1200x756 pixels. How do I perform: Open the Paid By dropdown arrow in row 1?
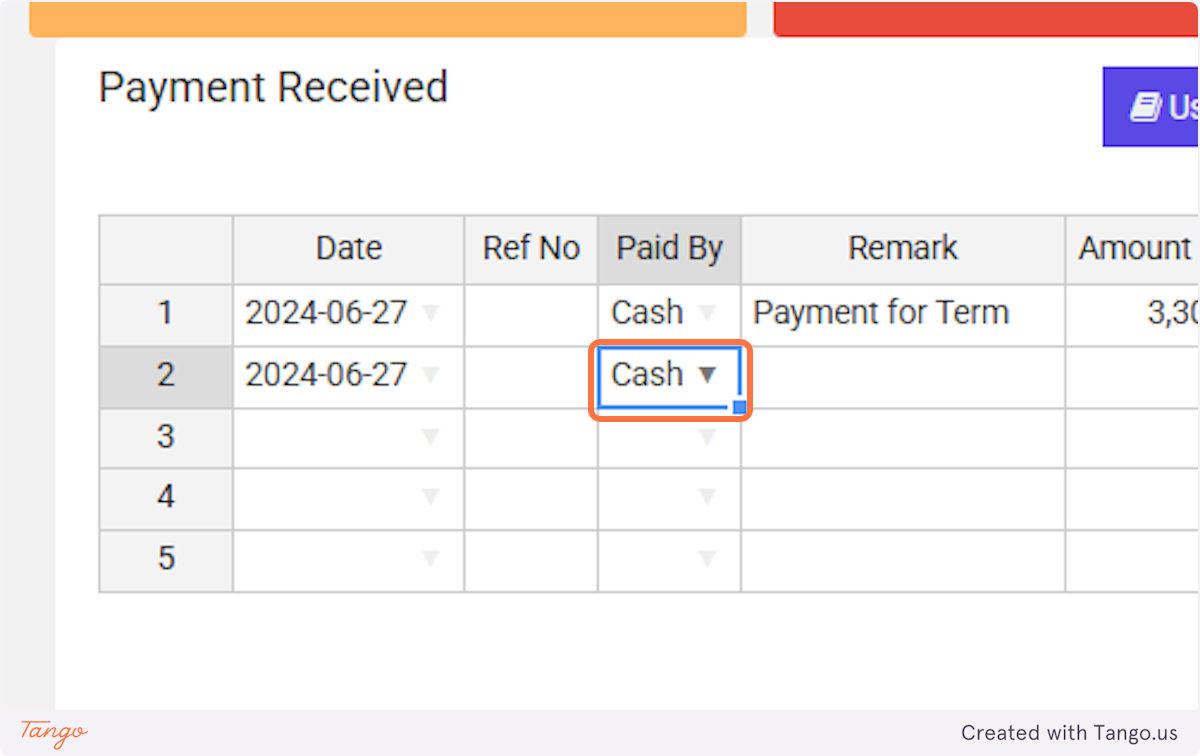(708, 313)
